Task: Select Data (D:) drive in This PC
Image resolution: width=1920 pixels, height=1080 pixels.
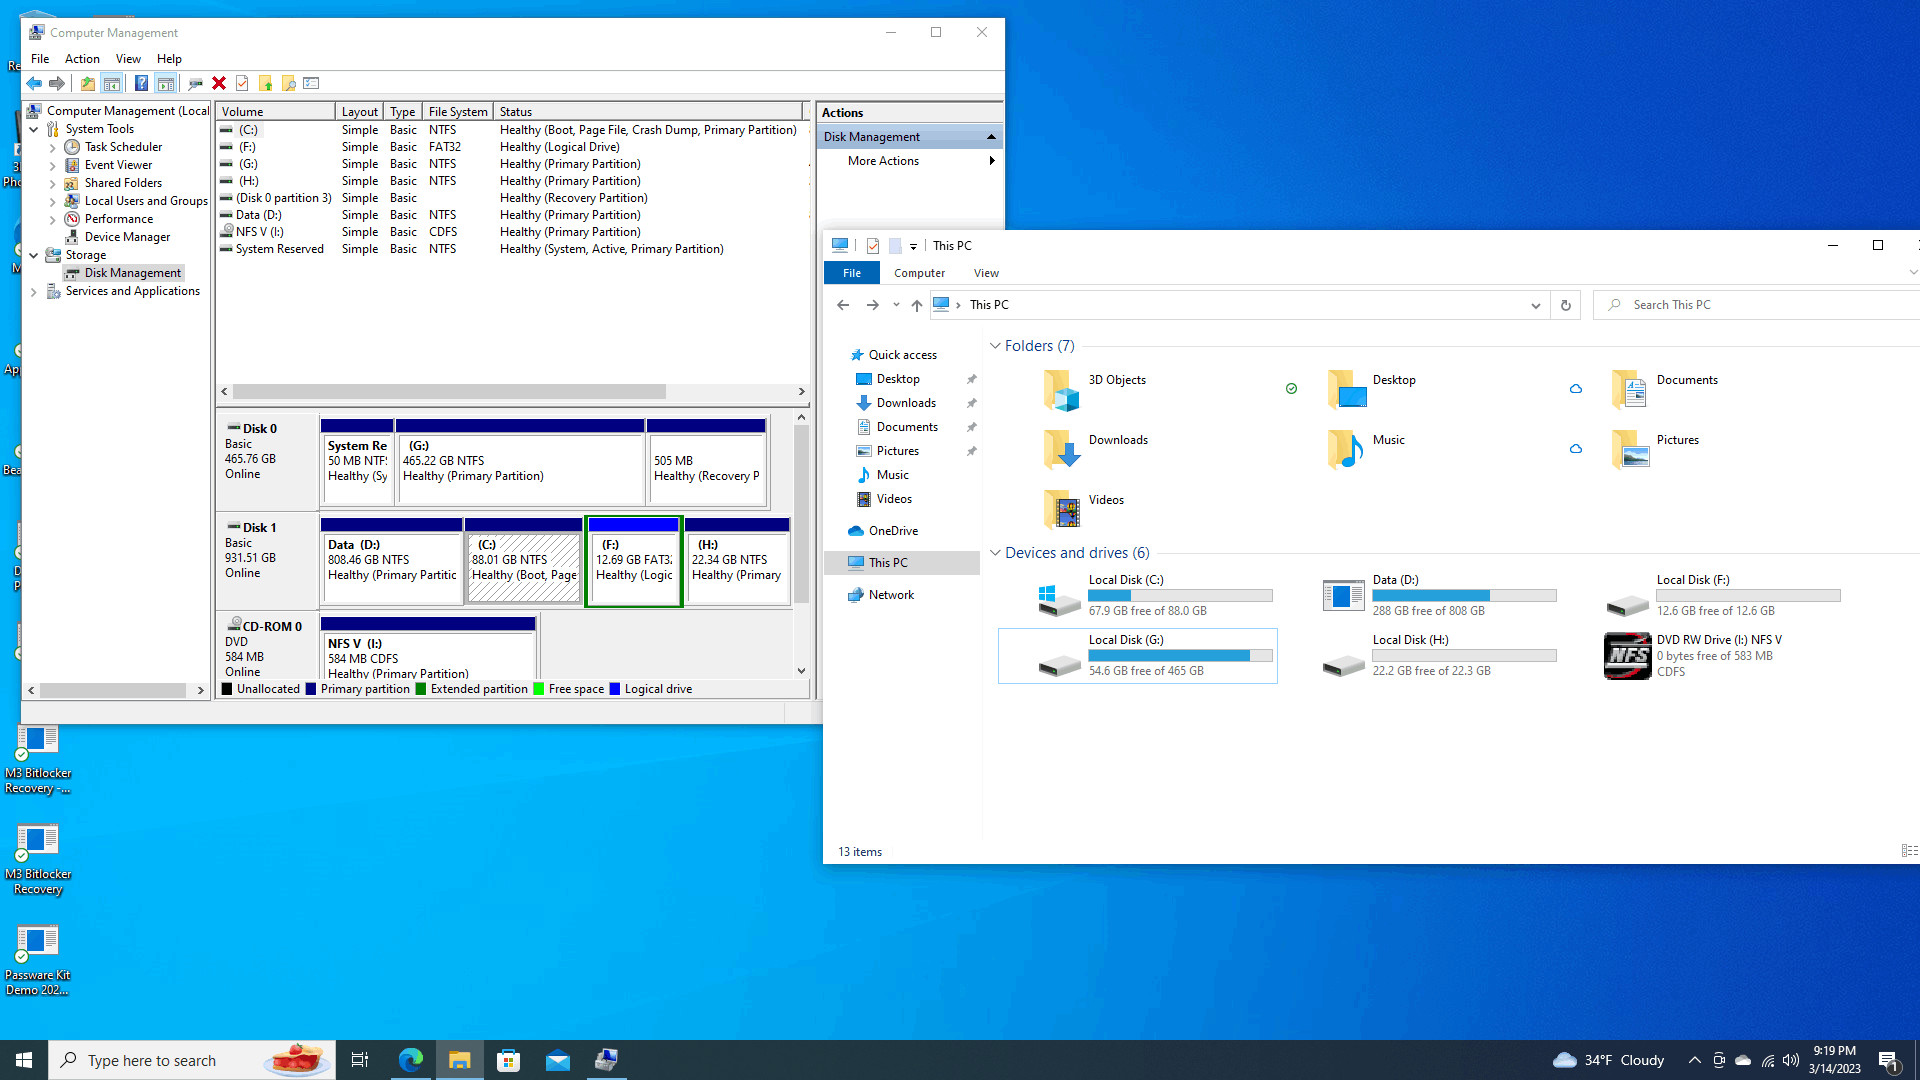Action: [x=1422, y=596]
